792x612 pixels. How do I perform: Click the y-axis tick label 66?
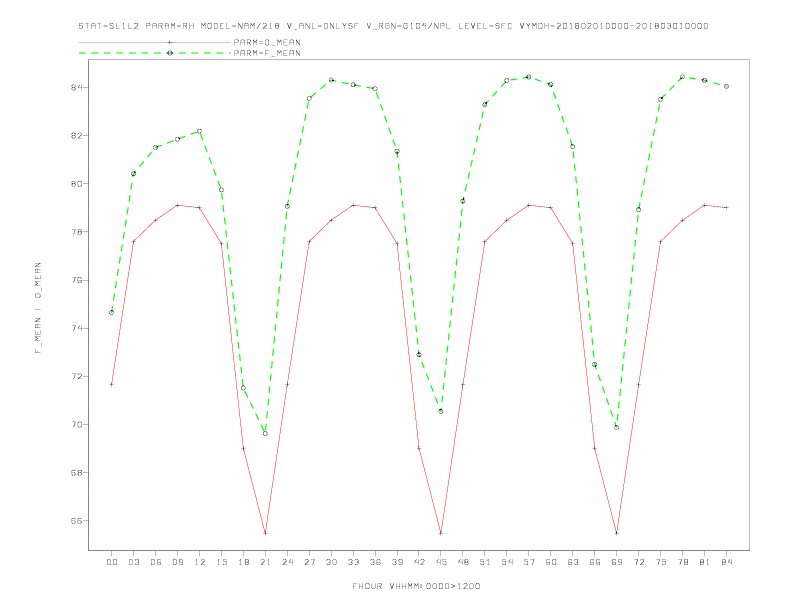(x=76, y=521)
